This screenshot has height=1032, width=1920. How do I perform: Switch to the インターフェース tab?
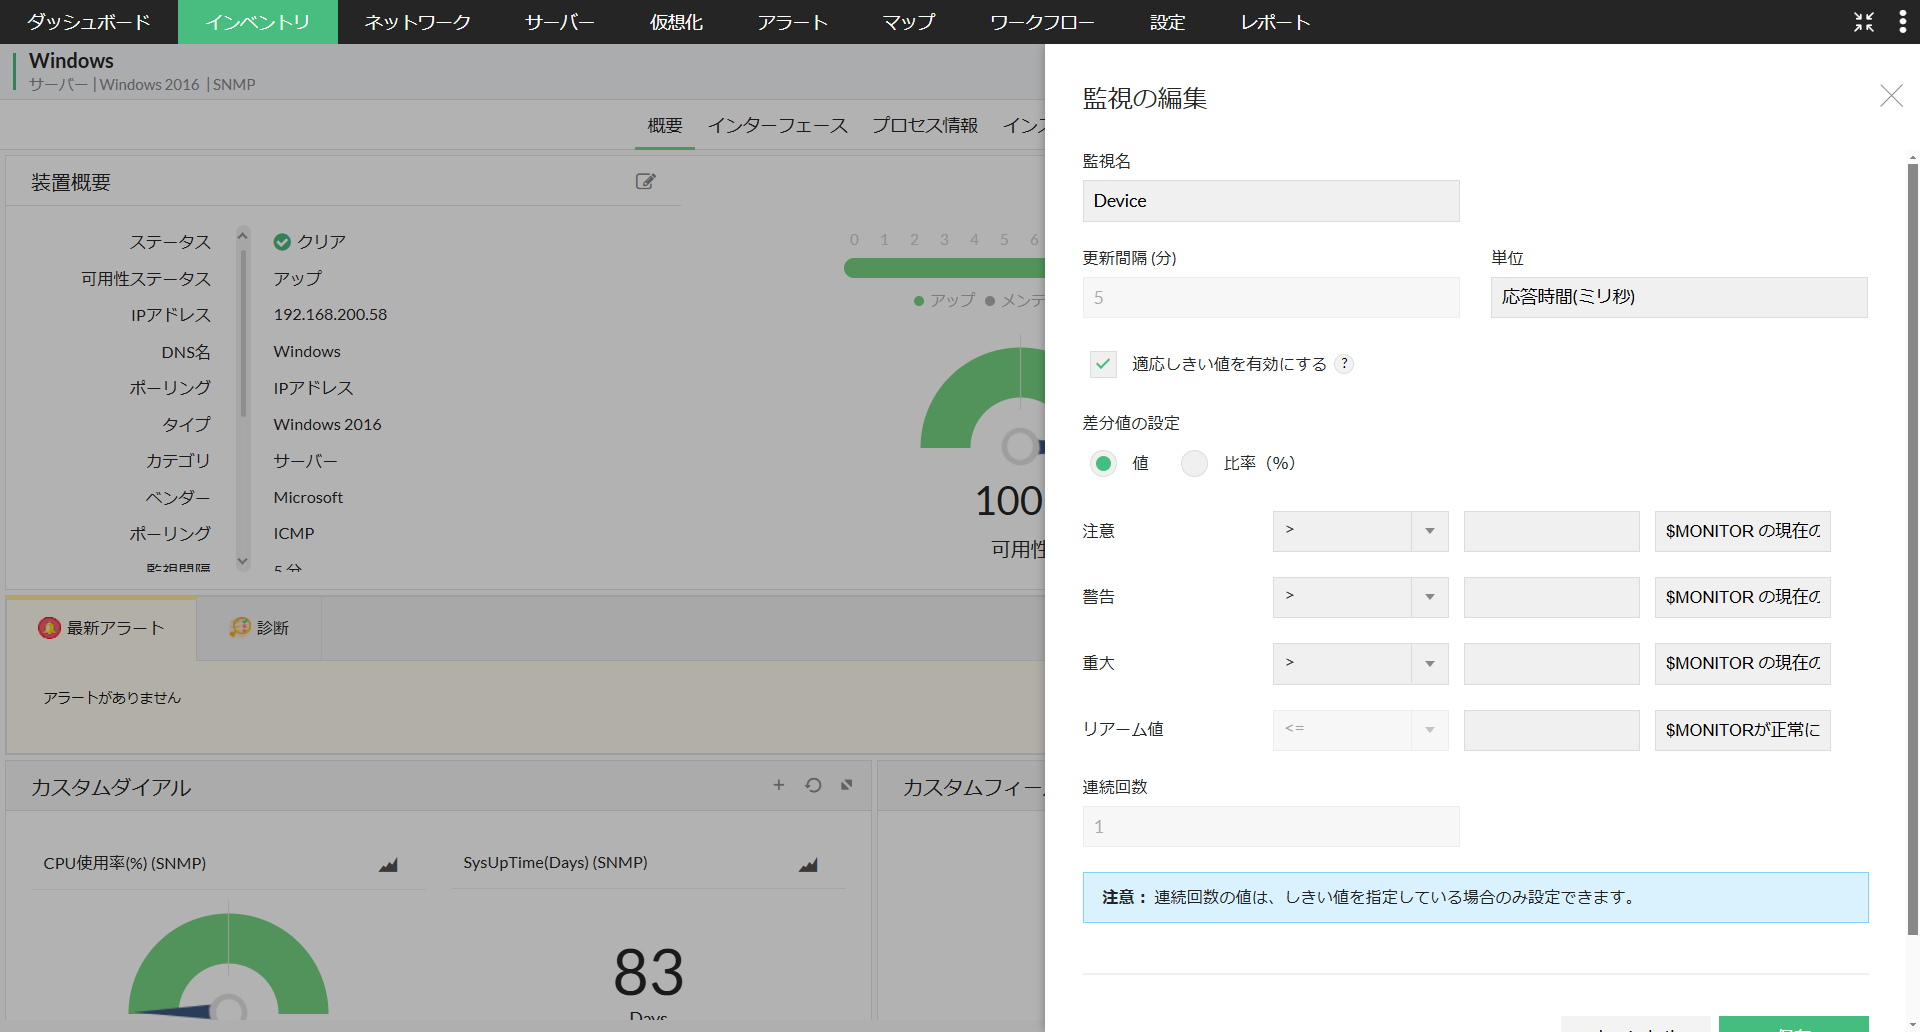tap(777, 125)
